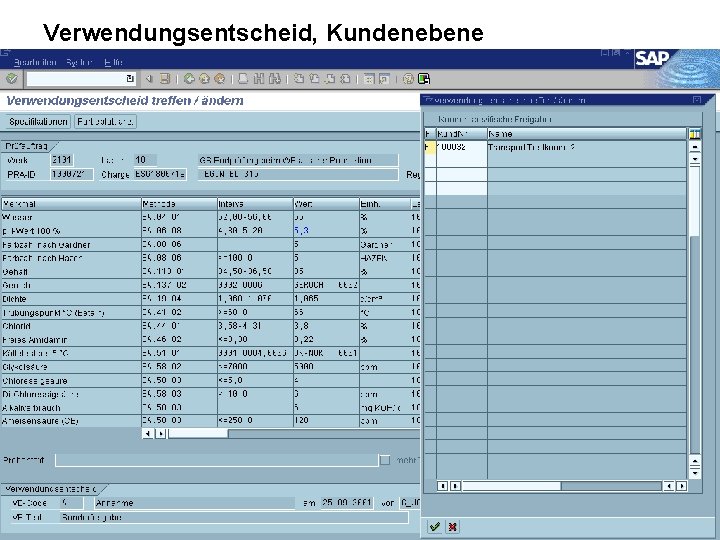Open Help with the question mark icon
720x540 pixels.
pyautogui.click(x=408, y=79)
